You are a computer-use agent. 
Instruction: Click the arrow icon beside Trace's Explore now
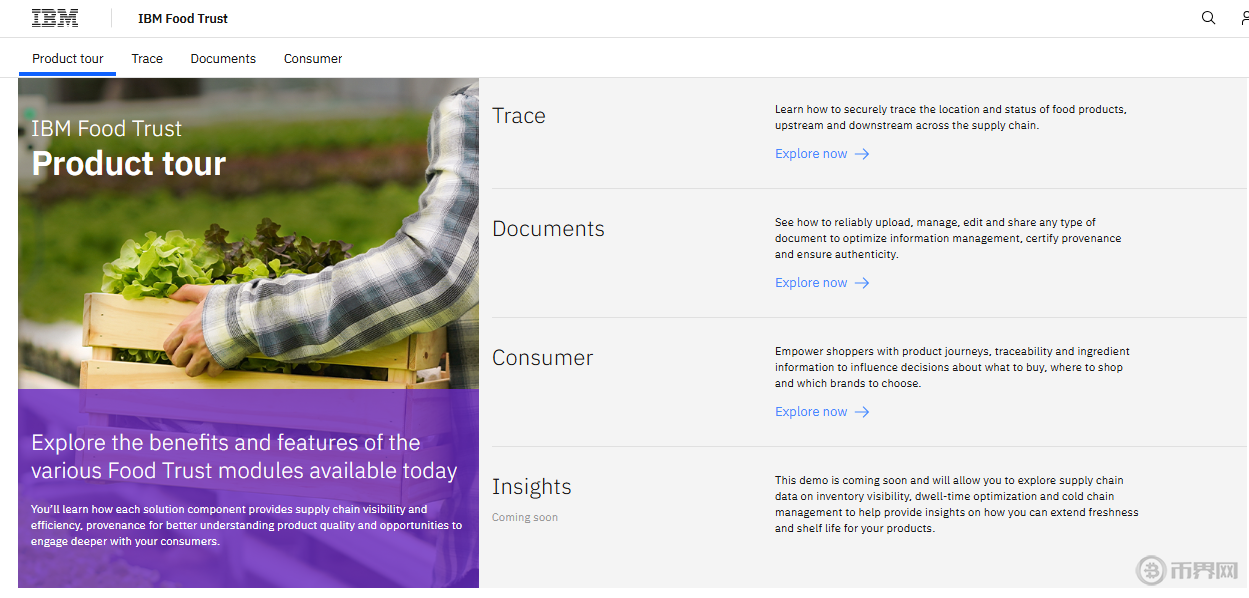point(862,154)
